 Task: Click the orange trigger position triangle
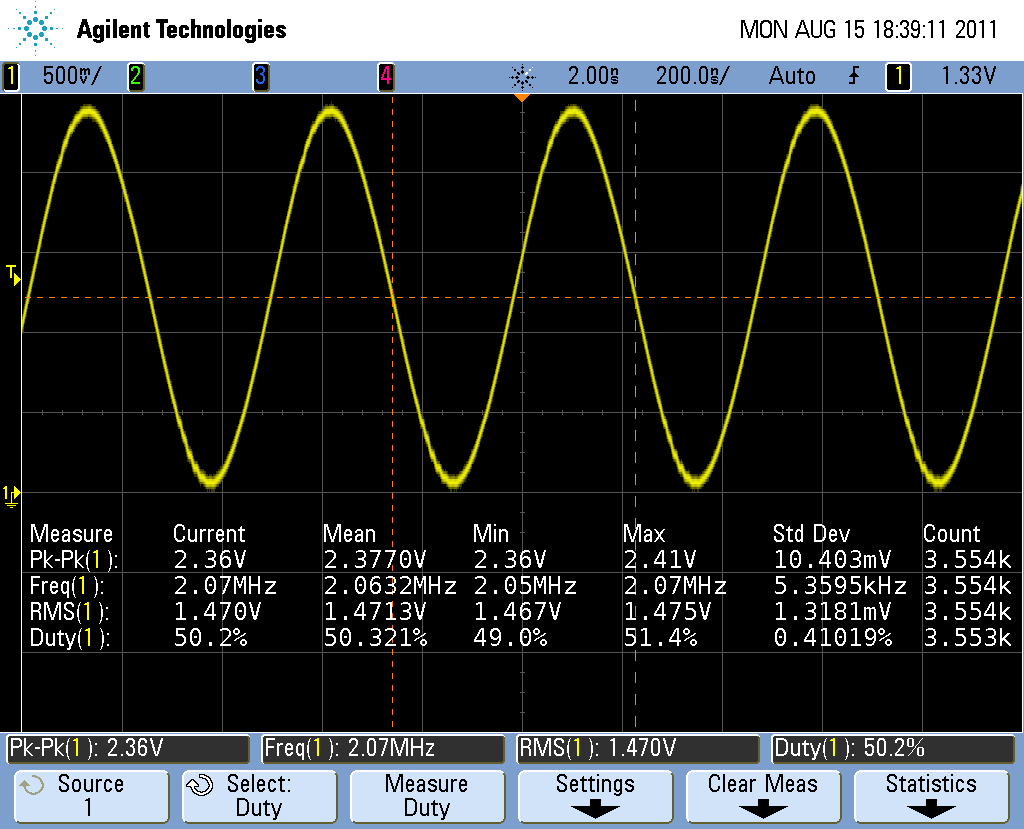[522, 97]
